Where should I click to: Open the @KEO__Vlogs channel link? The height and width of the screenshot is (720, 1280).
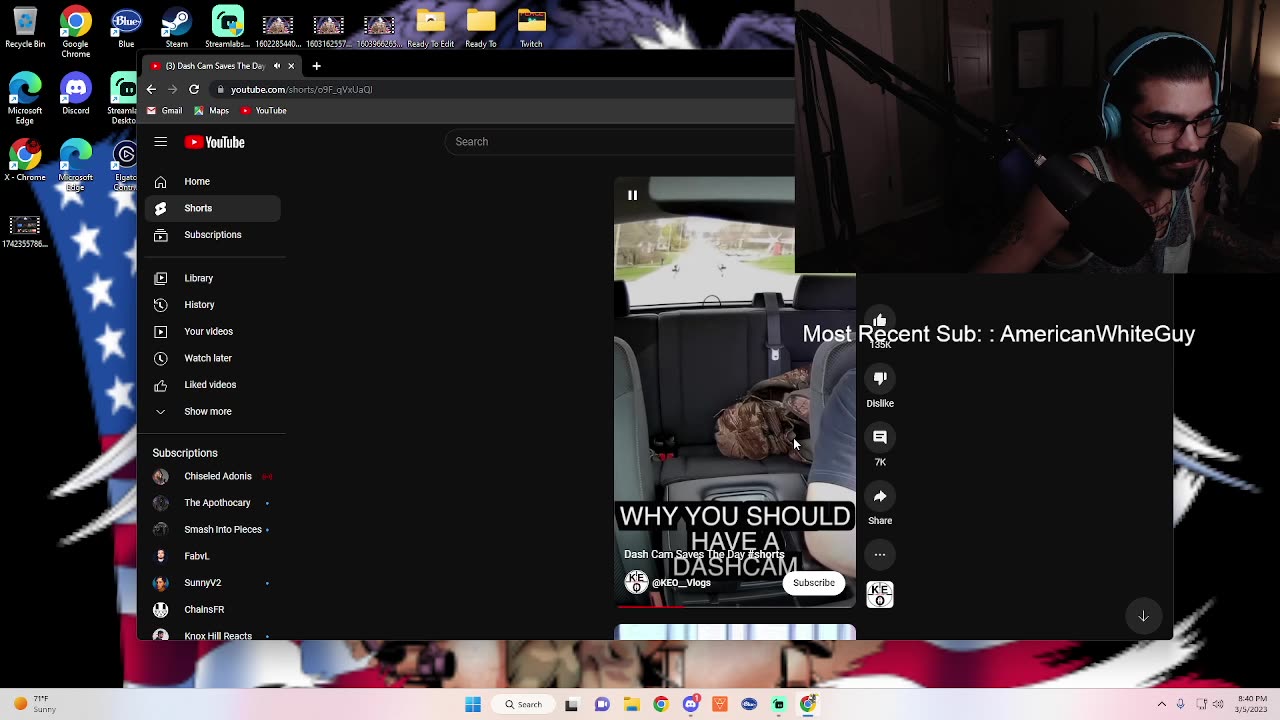point(681,583)
